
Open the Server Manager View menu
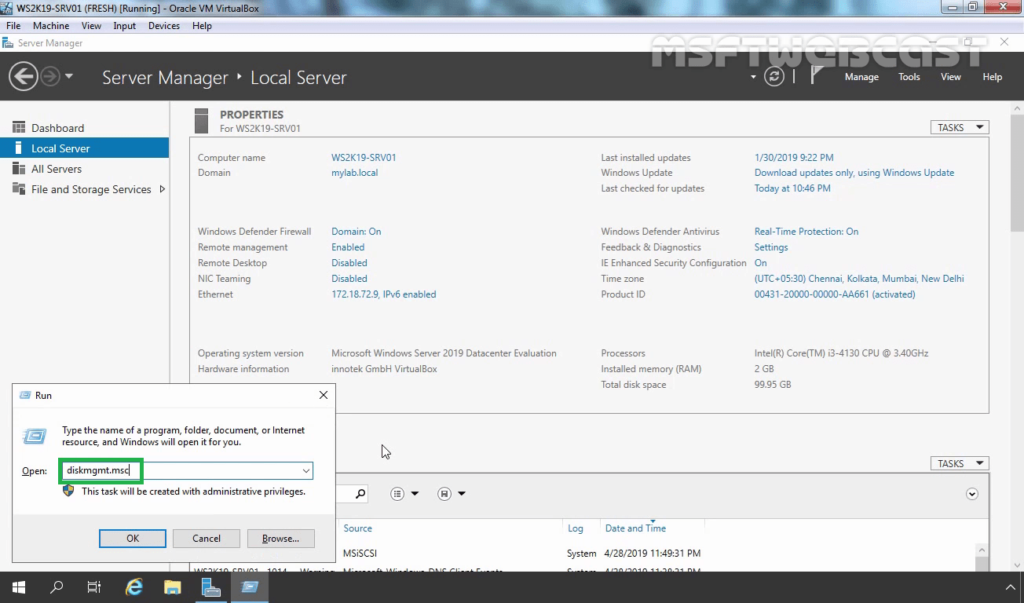tap(950, 76)
